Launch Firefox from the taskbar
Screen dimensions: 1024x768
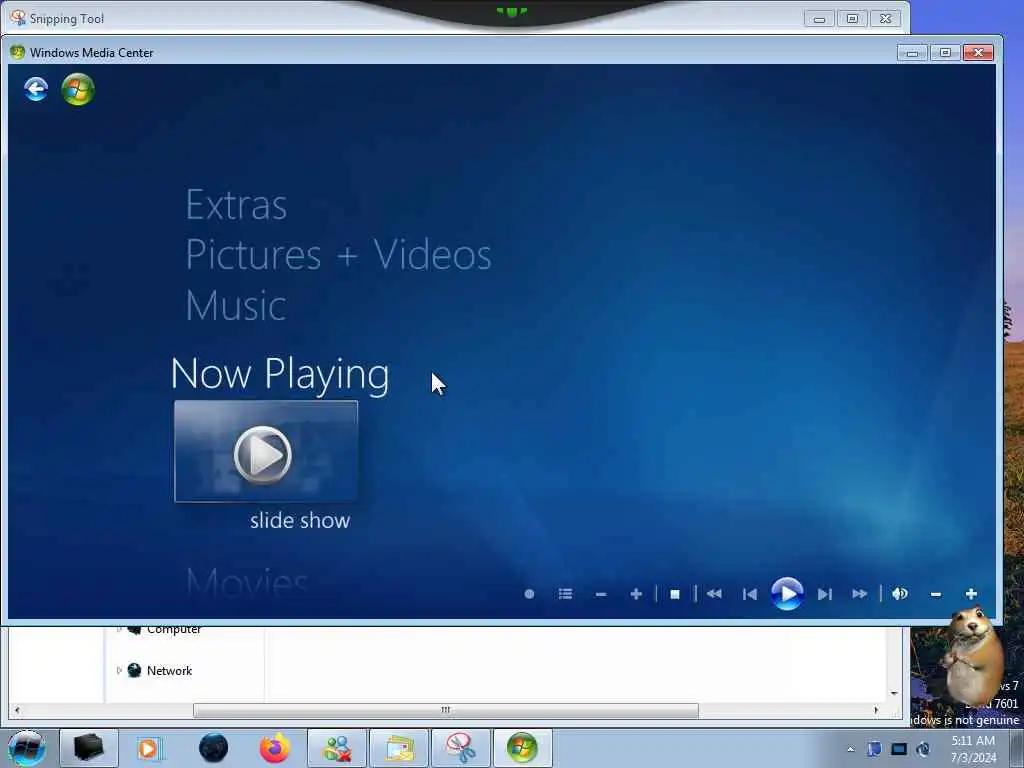tap(274, 748)
